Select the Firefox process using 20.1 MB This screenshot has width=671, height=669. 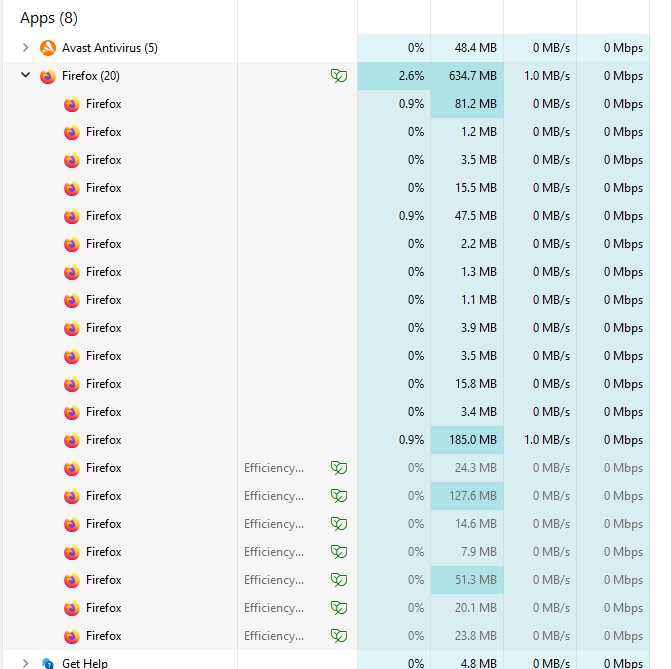pyautogui.click(x=103, y=608)
